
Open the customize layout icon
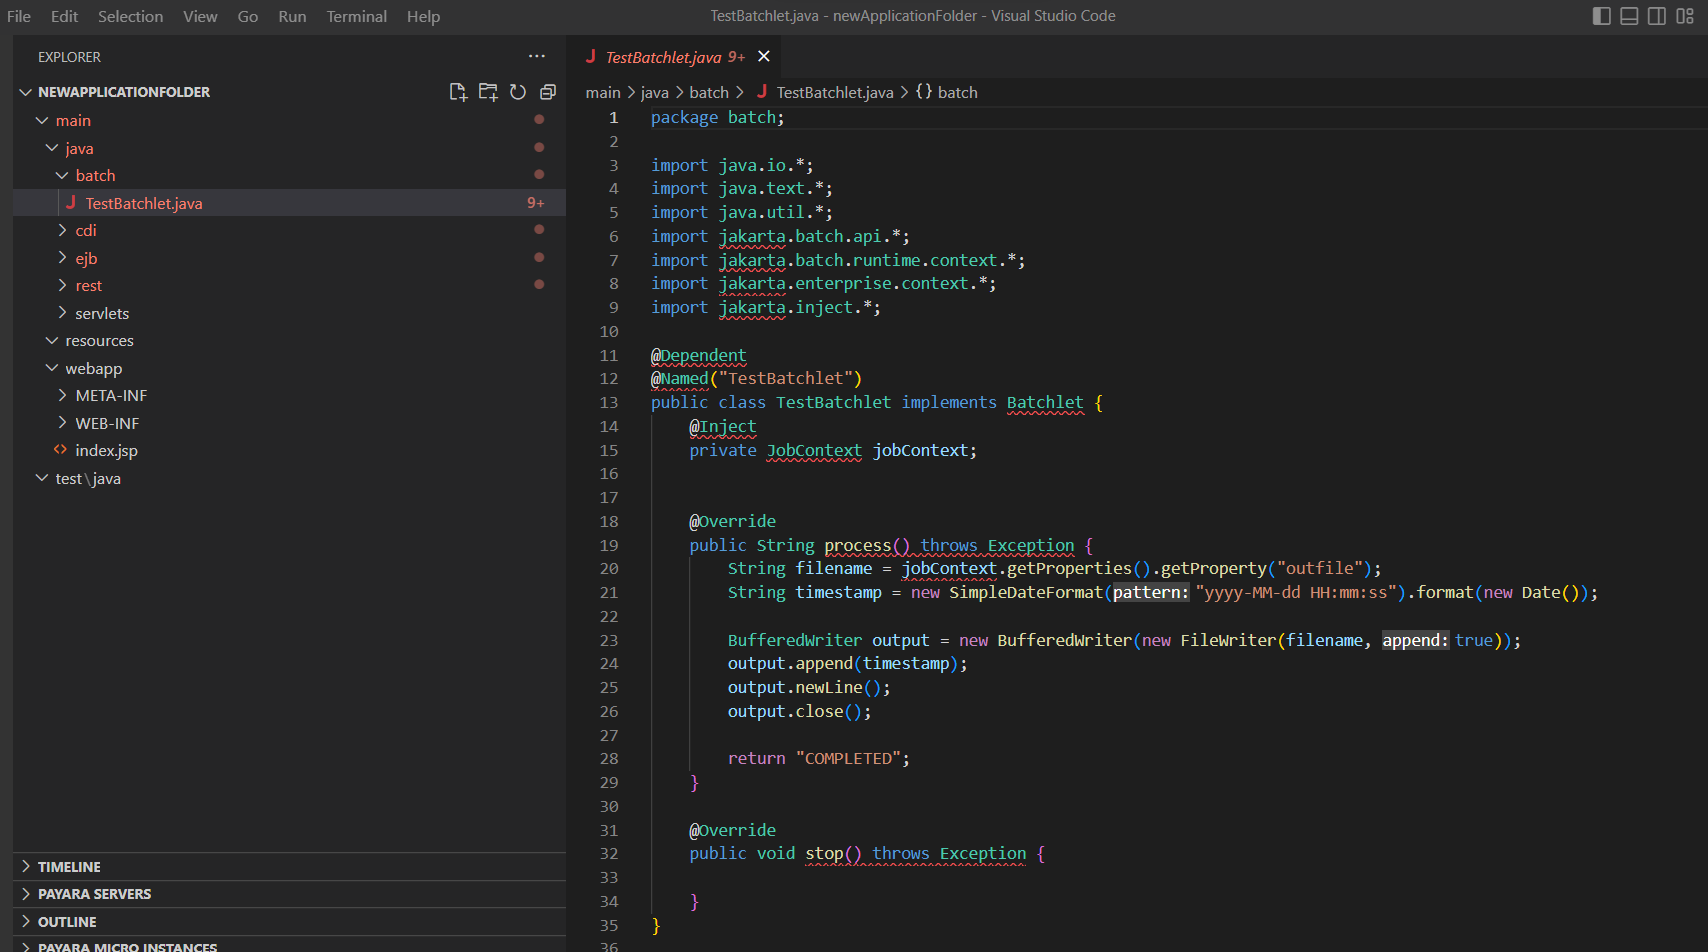coord(1685,16)
